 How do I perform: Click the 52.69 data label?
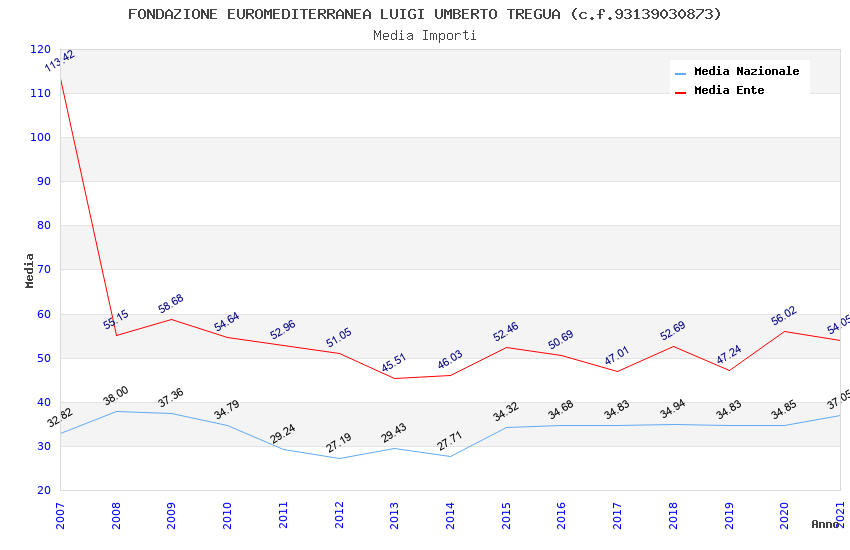(673, 331)
